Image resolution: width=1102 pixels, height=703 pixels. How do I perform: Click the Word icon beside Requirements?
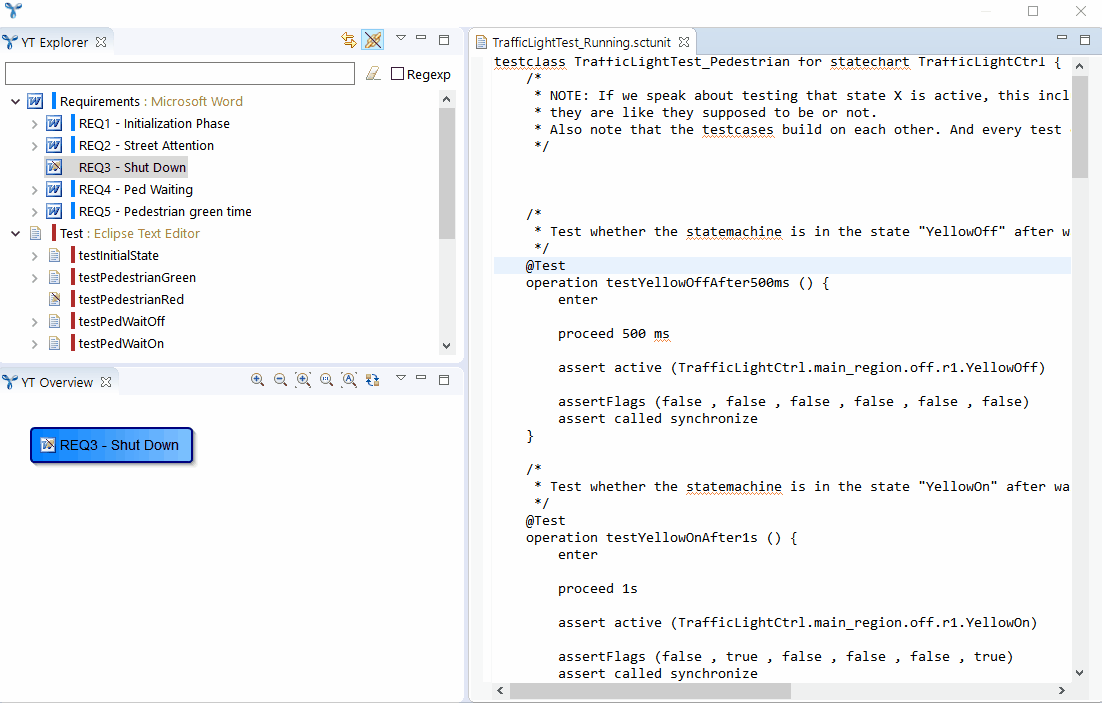tap(35, 101)
